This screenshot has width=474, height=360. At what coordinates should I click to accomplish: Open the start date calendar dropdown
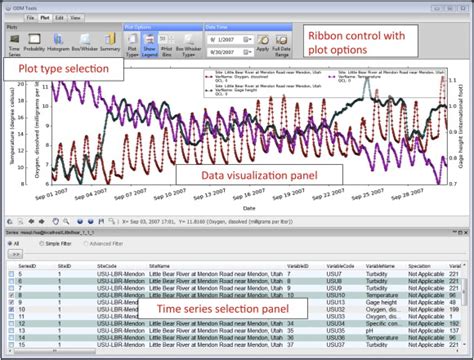point(248,39)
